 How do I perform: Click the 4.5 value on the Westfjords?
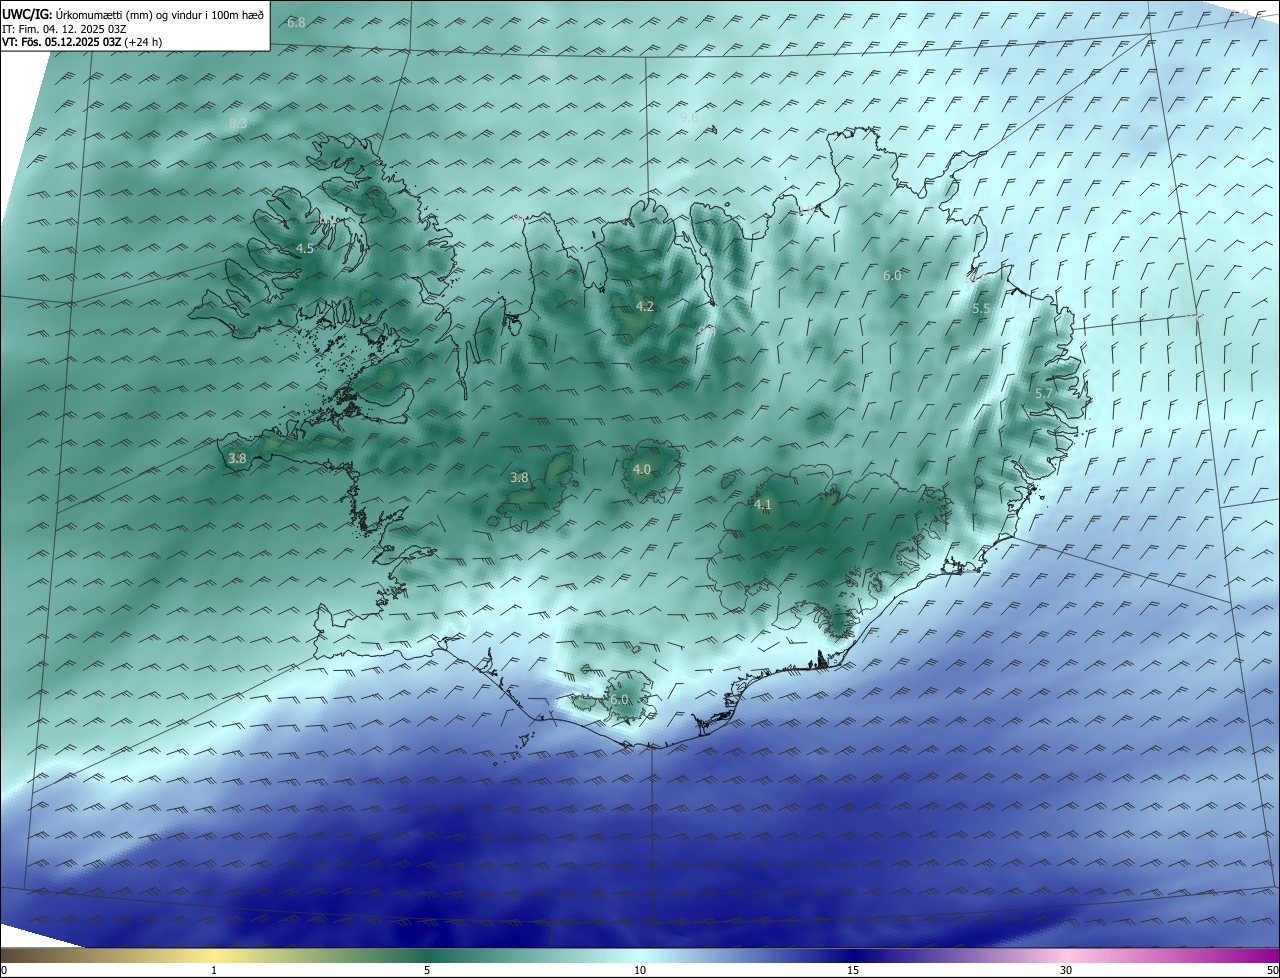tap(305, 248)
